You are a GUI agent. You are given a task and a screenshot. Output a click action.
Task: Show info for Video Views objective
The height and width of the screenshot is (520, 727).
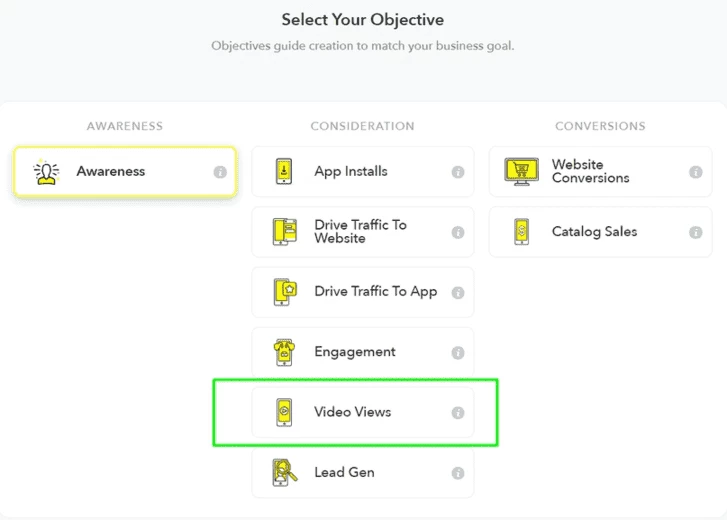pyautogui.click(x=458, y=412)
